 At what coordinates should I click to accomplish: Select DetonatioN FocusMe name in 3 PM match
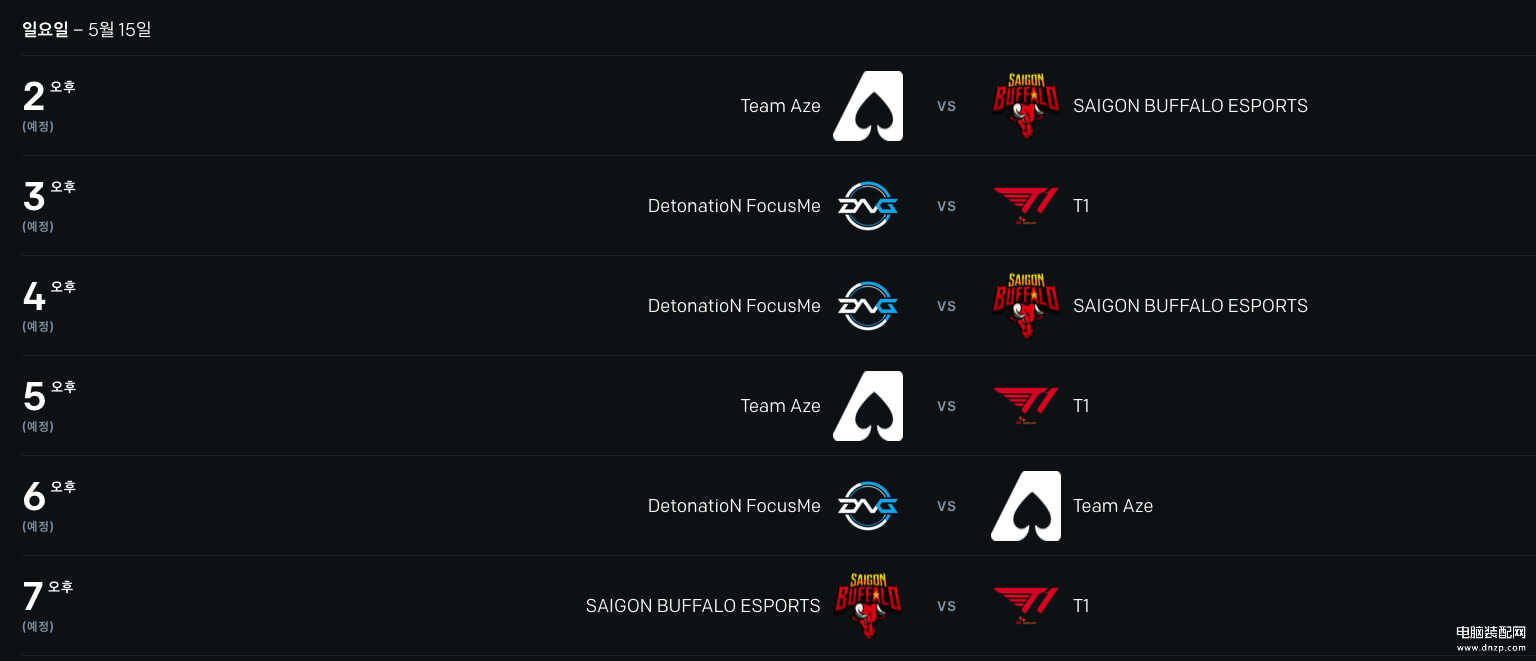(734, 206)
